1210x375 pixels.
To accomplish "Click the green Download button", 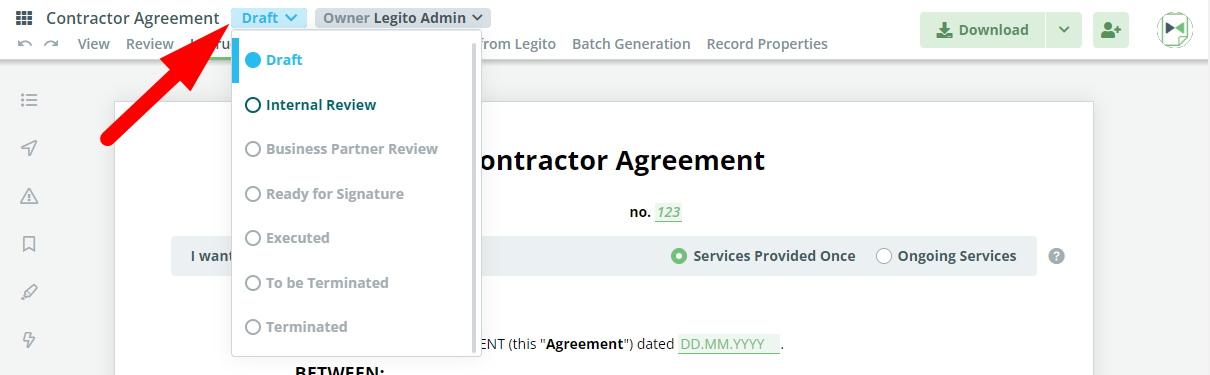I will (983, 30).
